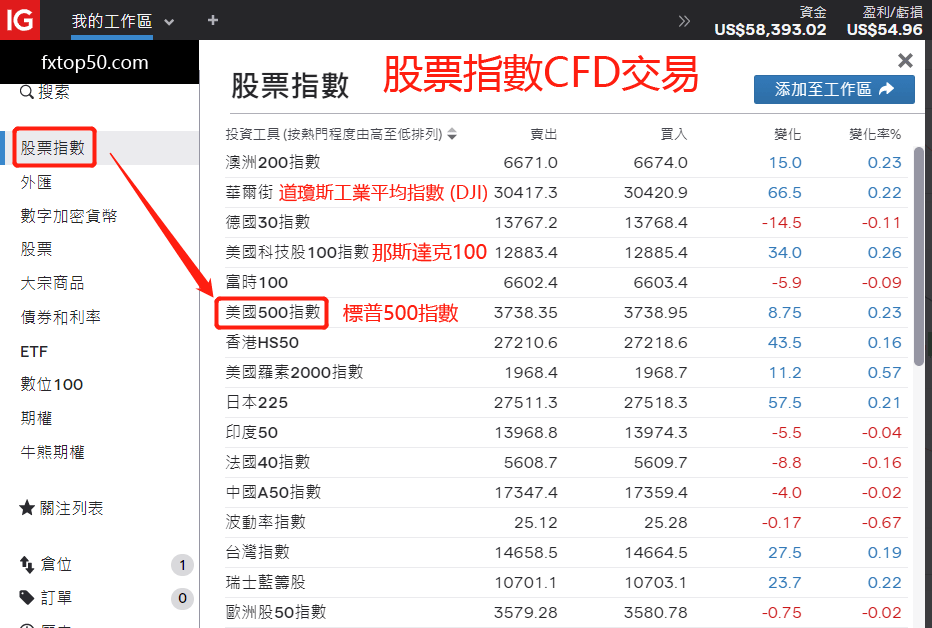Viewport: 932px width, 628px height.
Task: Open 大宗商品 category
Action: point(52,283)
